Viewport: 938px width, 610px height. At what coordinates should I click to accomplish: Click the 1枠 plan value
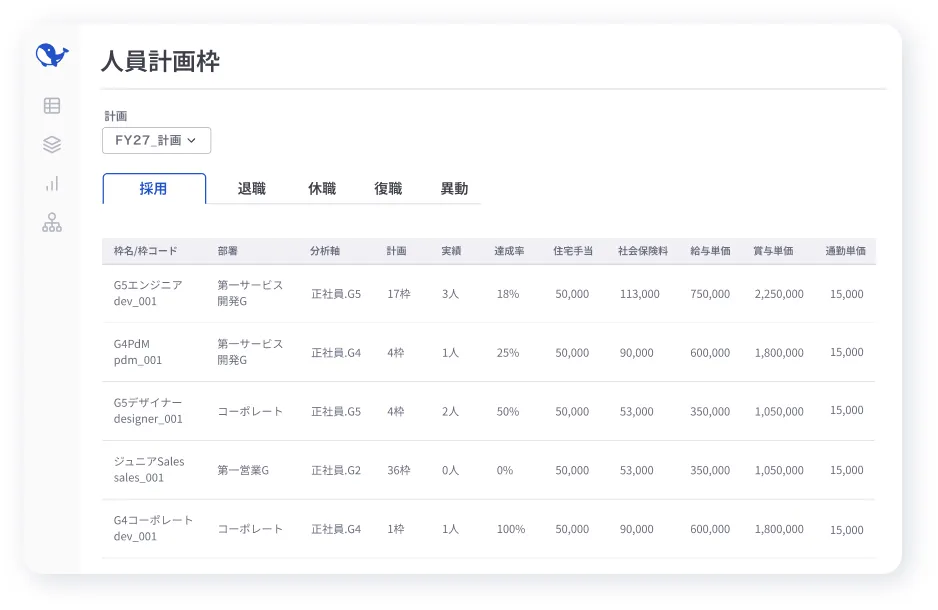point(395,529)
